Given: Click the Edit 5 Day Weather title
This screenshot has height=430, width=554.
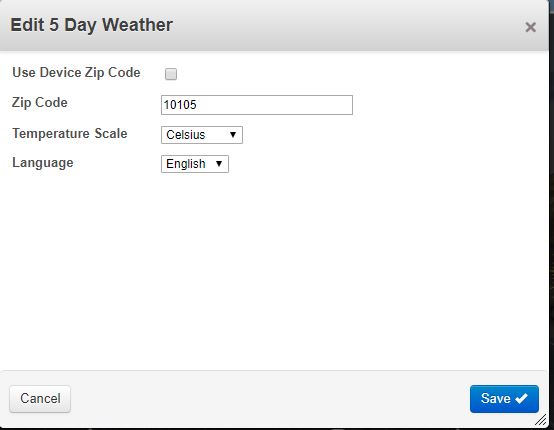Looking at the screenshot, I should (92, 25).
